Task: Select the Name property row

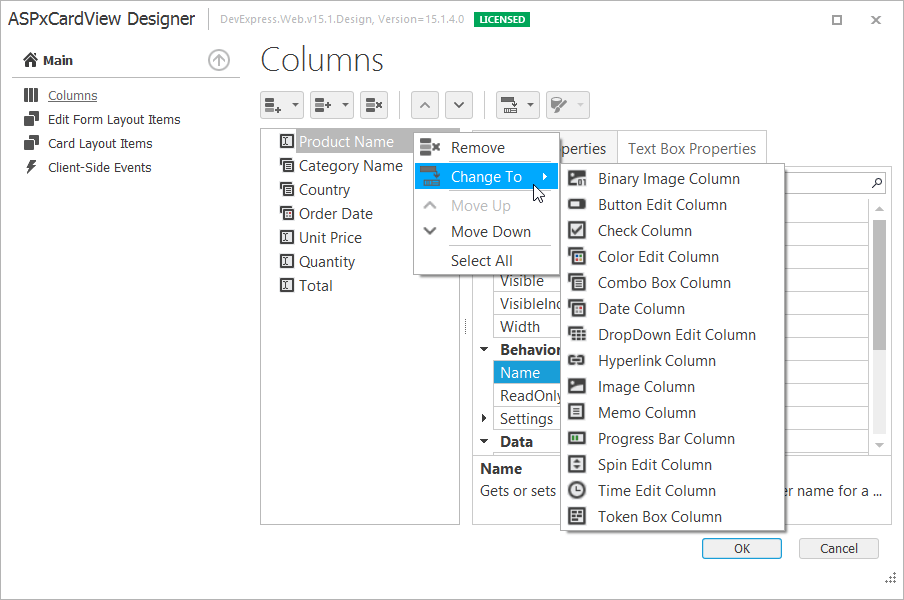Action: (x=526, y=372)
